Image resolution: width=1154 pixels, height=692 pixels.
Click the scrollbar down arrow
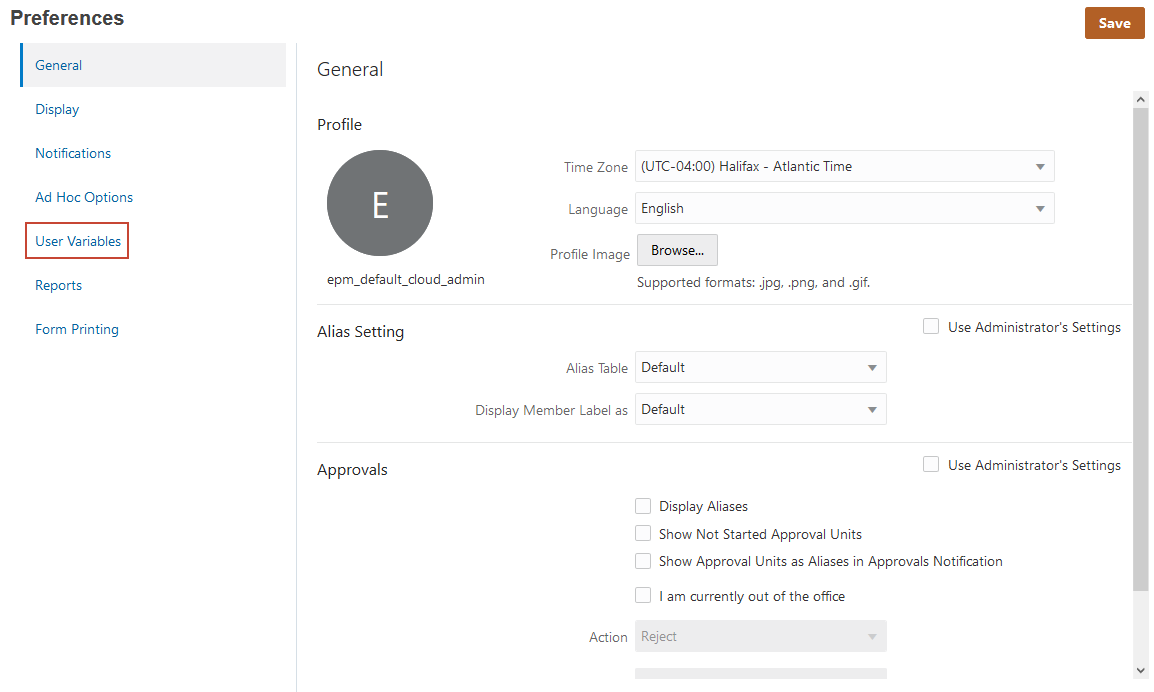click(x=1141, y=671)
